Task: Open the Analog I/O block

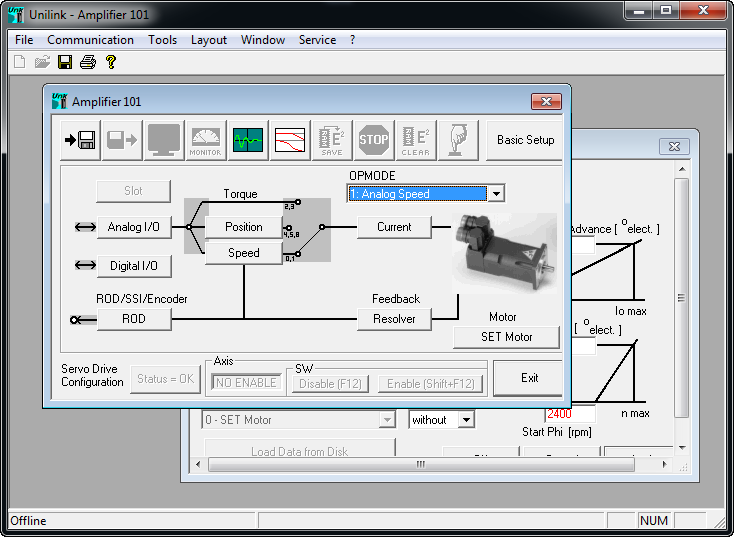Action: click(134, 227)
